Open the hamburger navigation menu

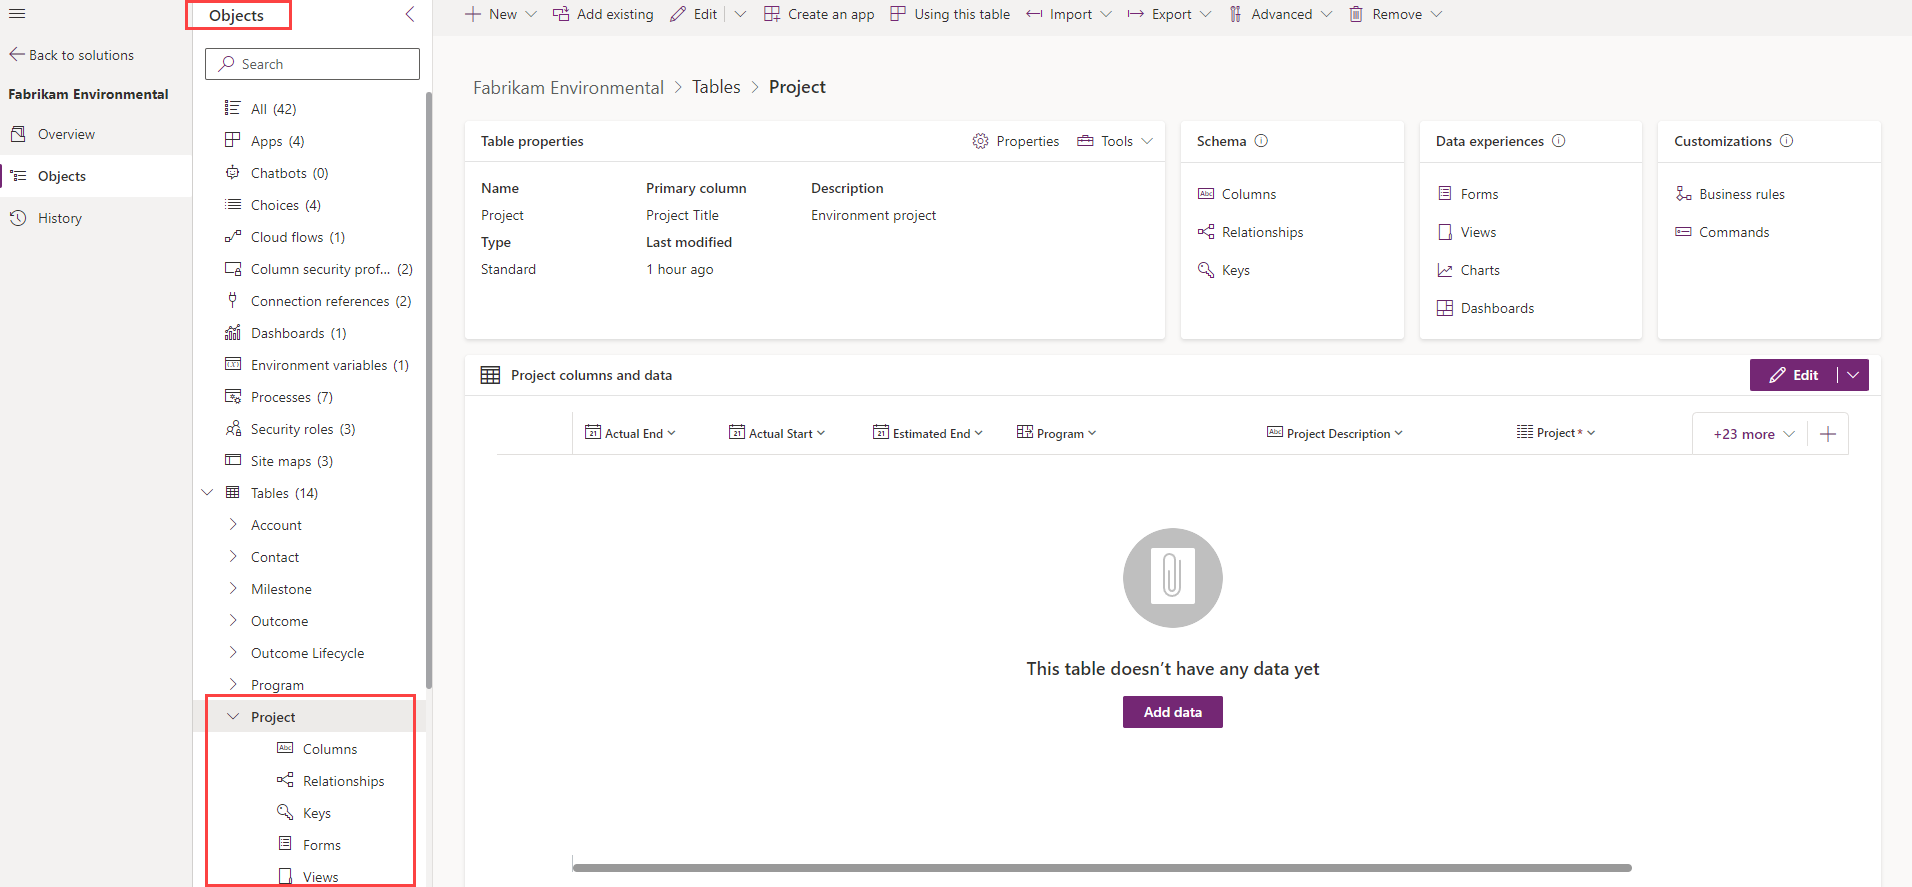17,14
